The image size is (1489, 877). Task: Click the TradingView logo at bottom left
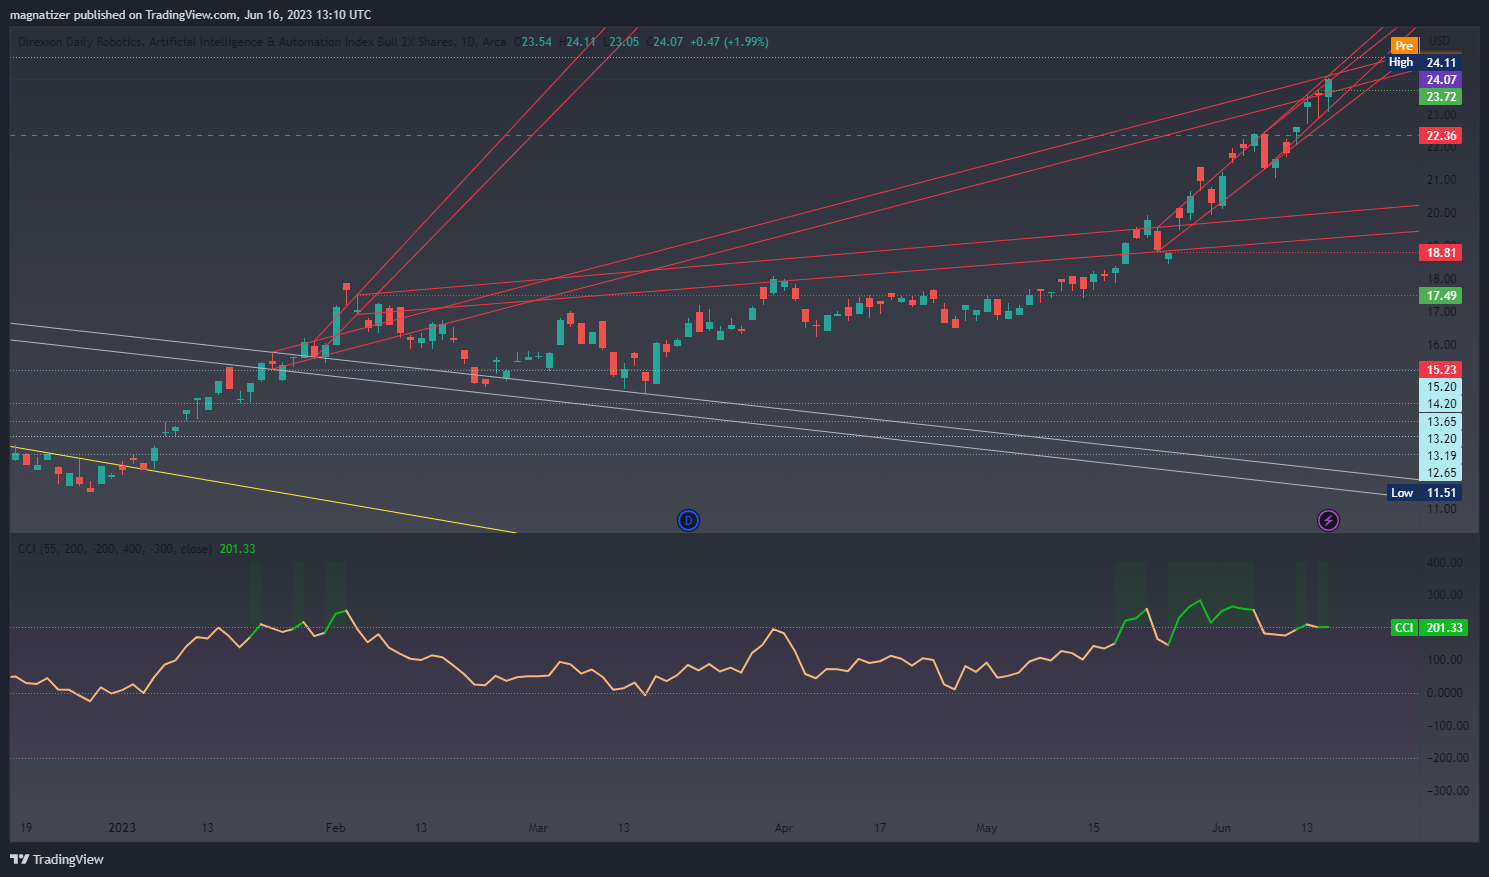tap(57, 859)
